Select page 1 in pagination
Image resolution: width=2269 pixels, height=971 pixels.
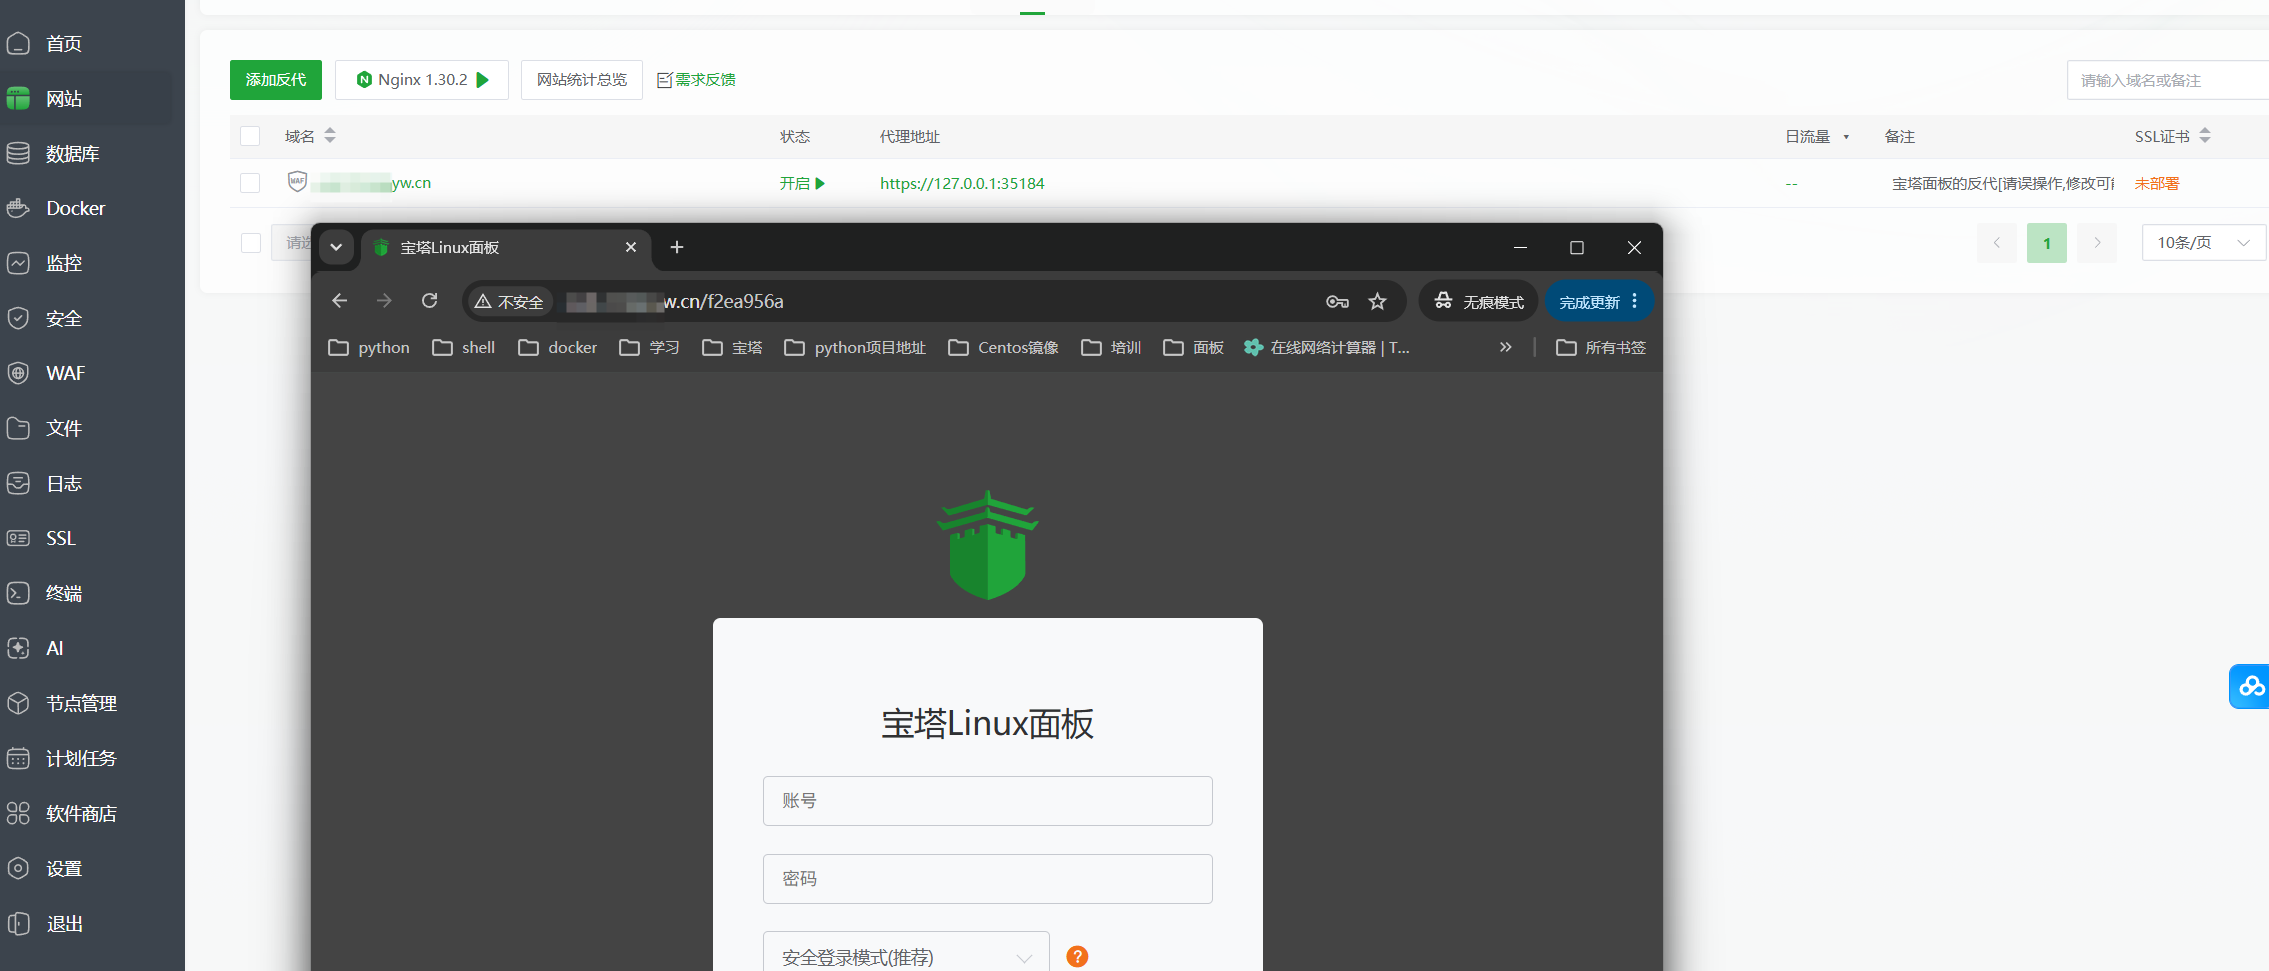2047,243
